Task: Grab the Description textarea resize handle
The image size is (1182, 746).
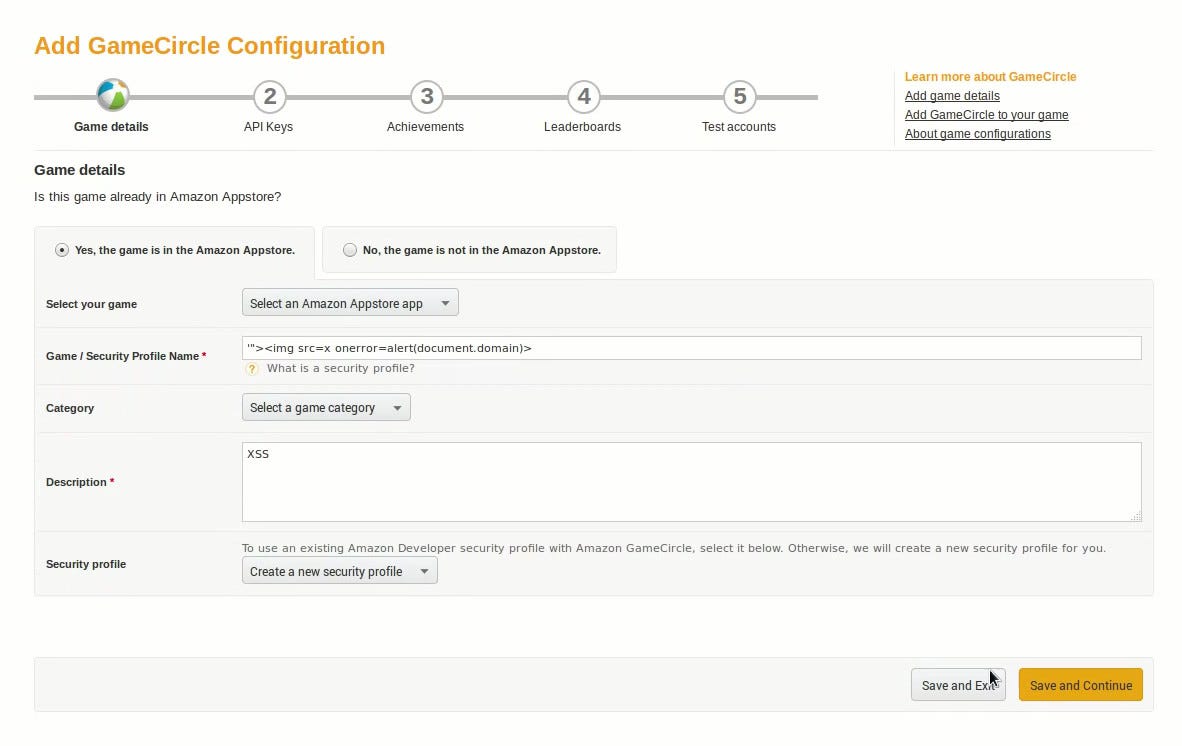Action: (x=1136, y=517)
